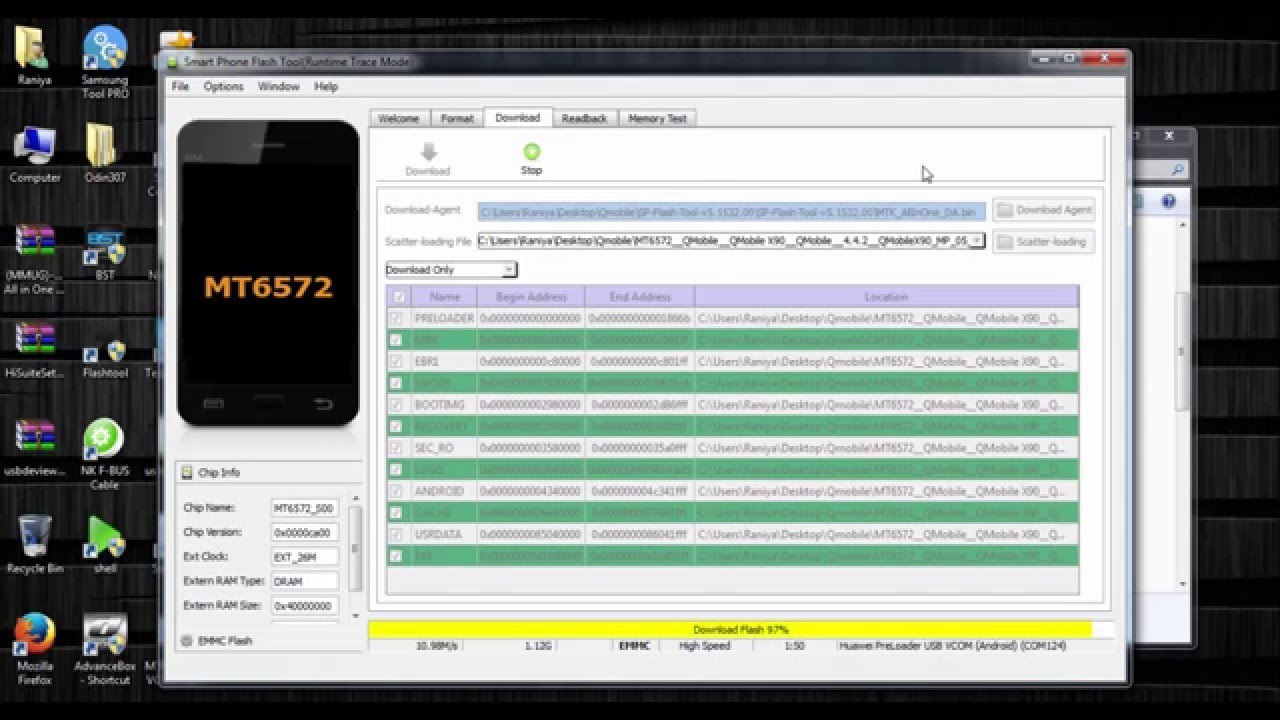
Task: Open the Options menu
Action: tap(223, 87)
